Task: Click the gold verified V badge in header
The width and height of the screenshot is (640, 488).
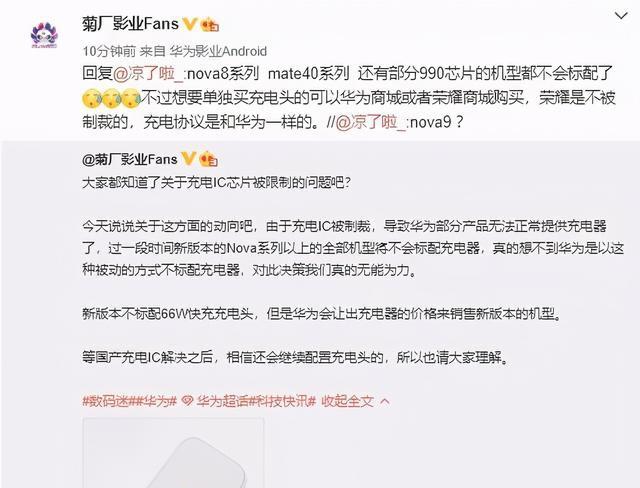Action: (189, 24)
